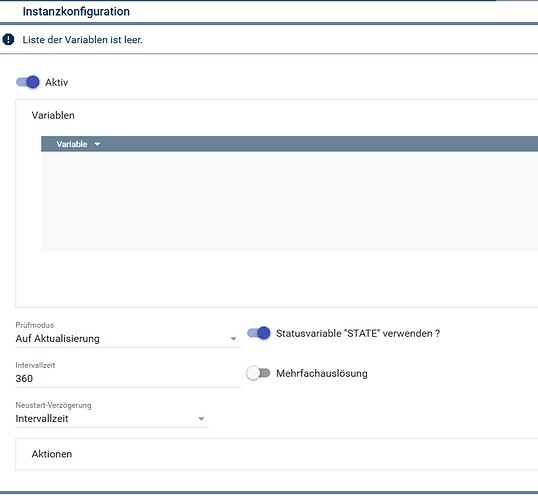538x500 pixels.
Task: Click the Aktiv label text
Action: [x=57, y=82]
